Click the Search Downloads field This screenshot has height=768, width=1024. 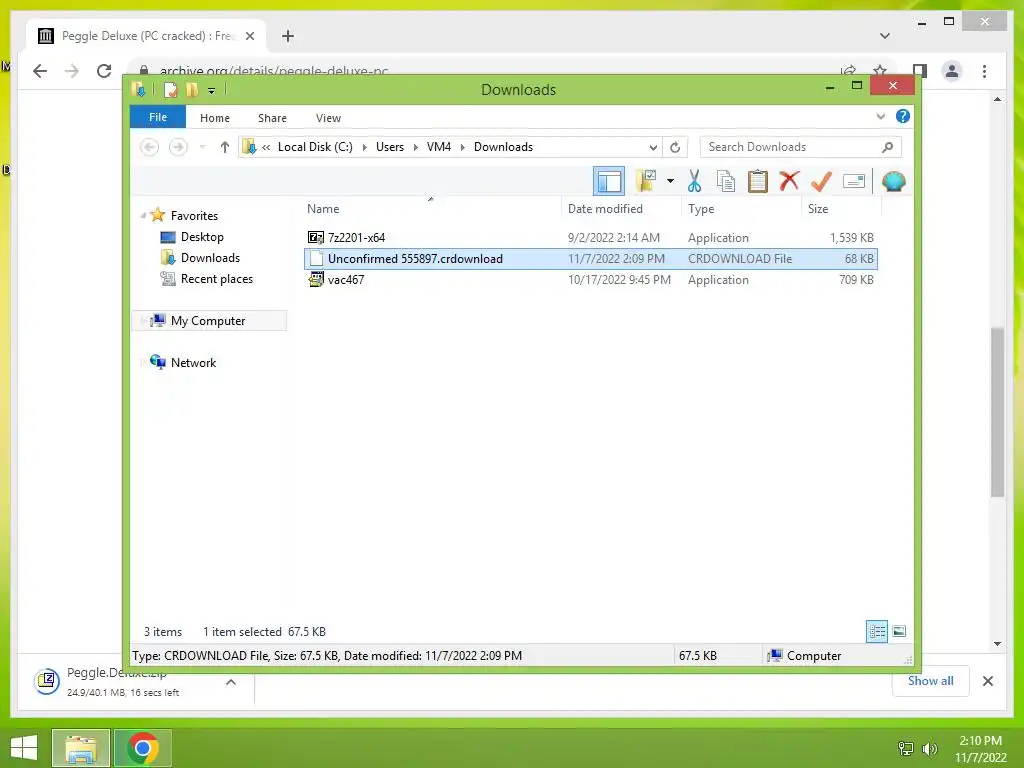tap(800, 147)
